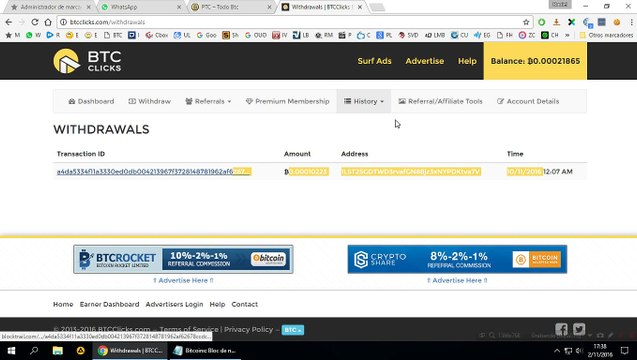Click the volume tray icon
Viewport: 637px width, 360px height.
pos(579,351)
